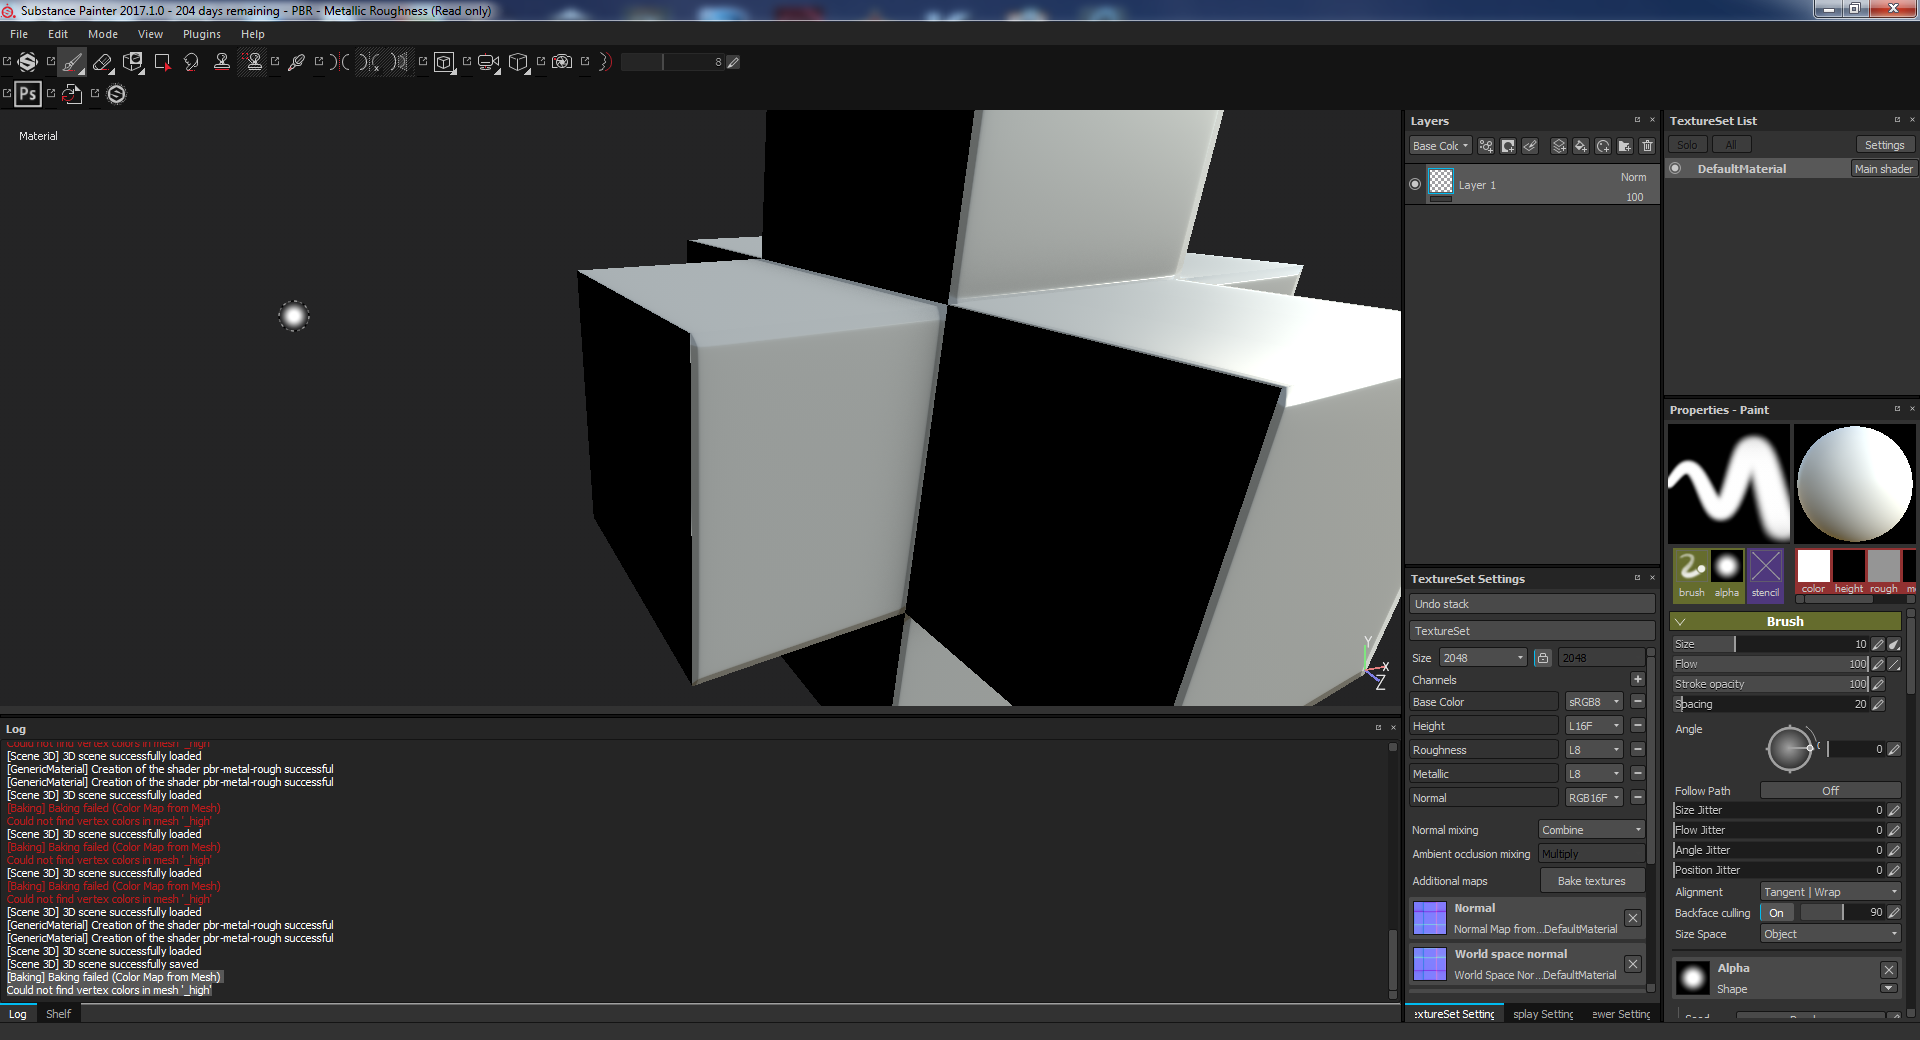Adjust the Stroke opacity slider
The width and height of the screenshot is (1920, 1040).
(1770, 684)
